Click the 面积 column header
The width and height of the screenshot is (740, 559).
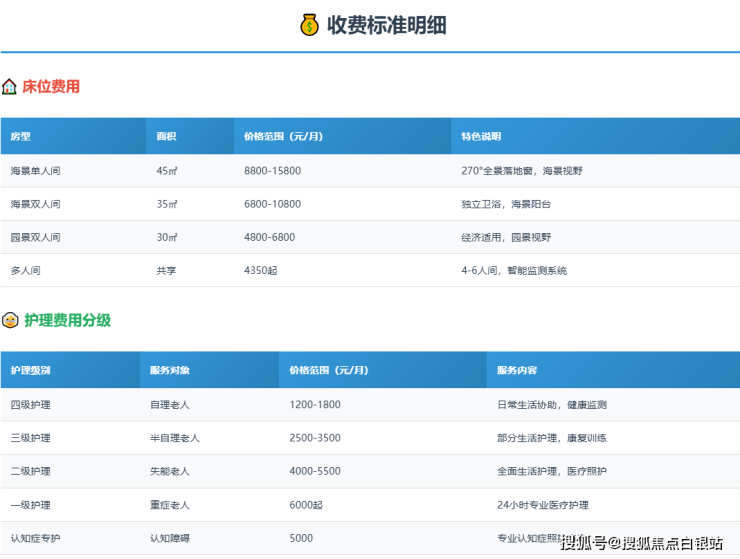coord(167,136)
